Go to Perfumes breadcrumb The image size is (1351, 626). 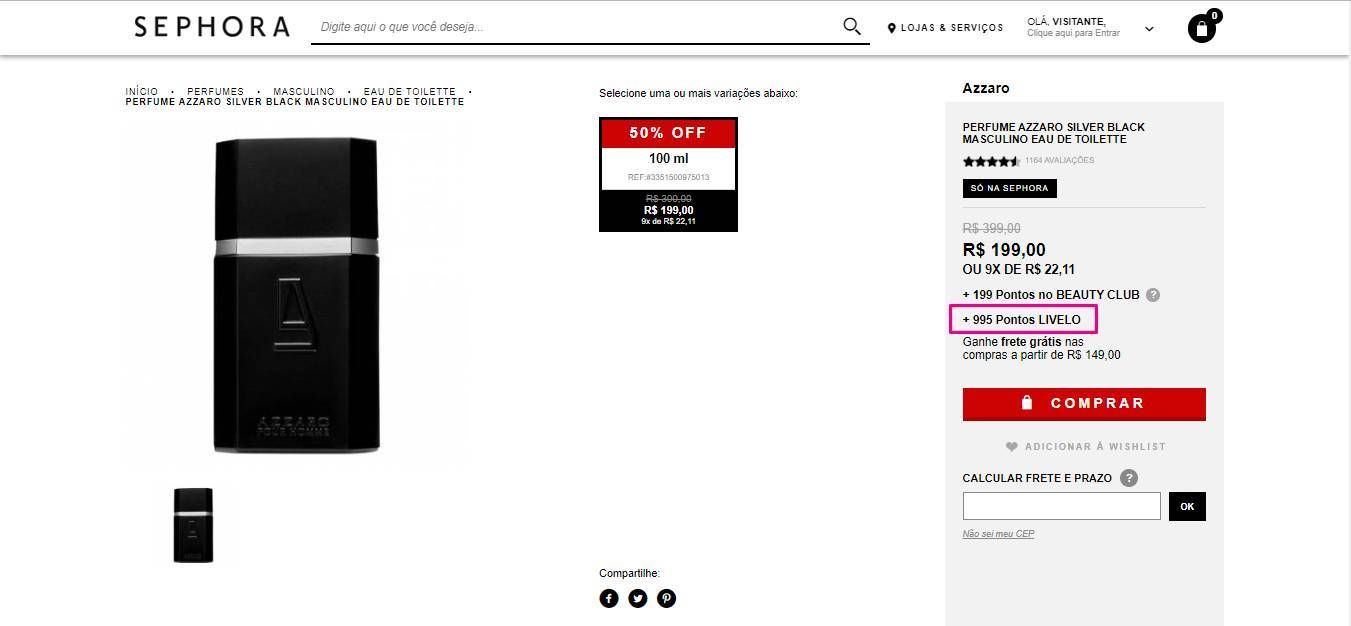coord(215,91)
